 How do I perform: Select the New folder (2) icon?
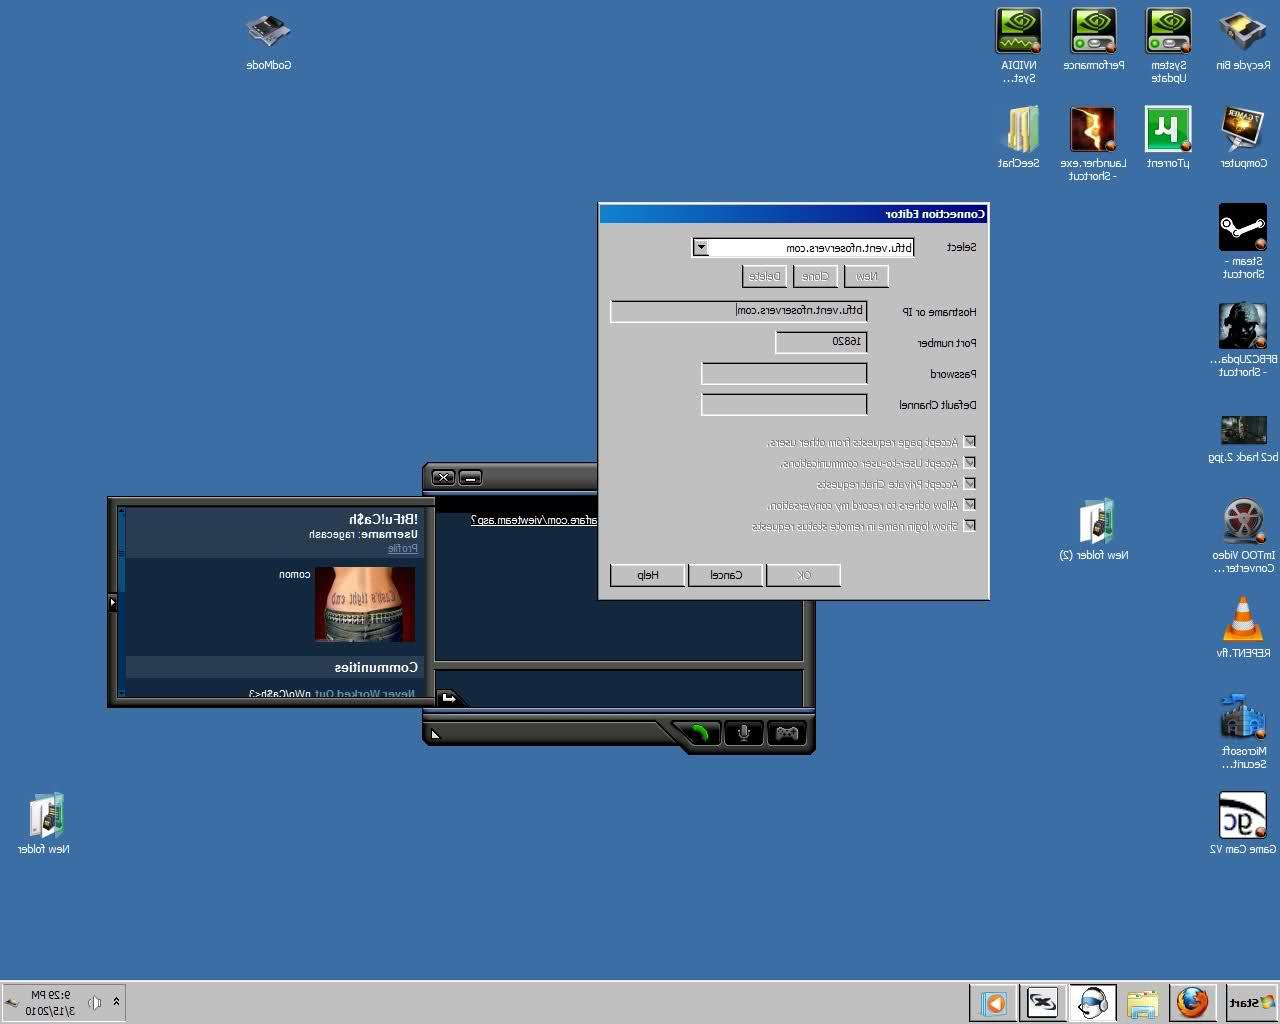(1094, 530)
